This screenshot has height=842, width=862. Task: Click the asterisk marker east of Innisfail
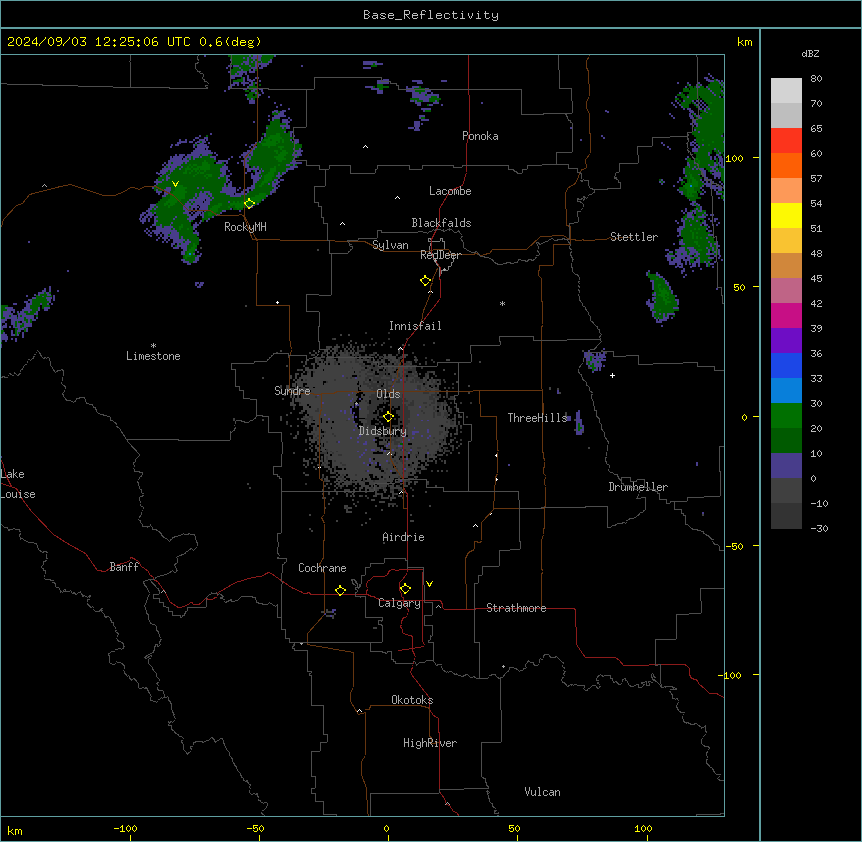502,303
